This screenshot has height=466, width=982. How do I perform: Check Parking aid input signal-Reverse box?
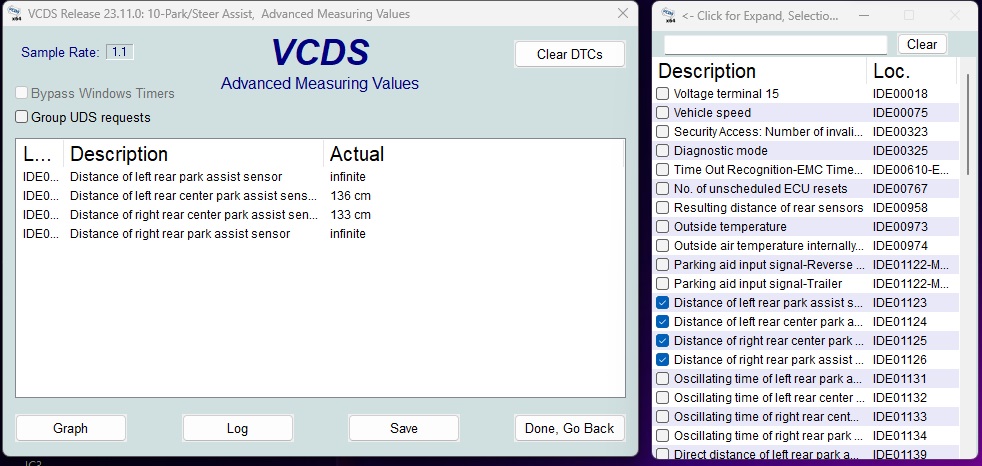[x=663, y=265]
